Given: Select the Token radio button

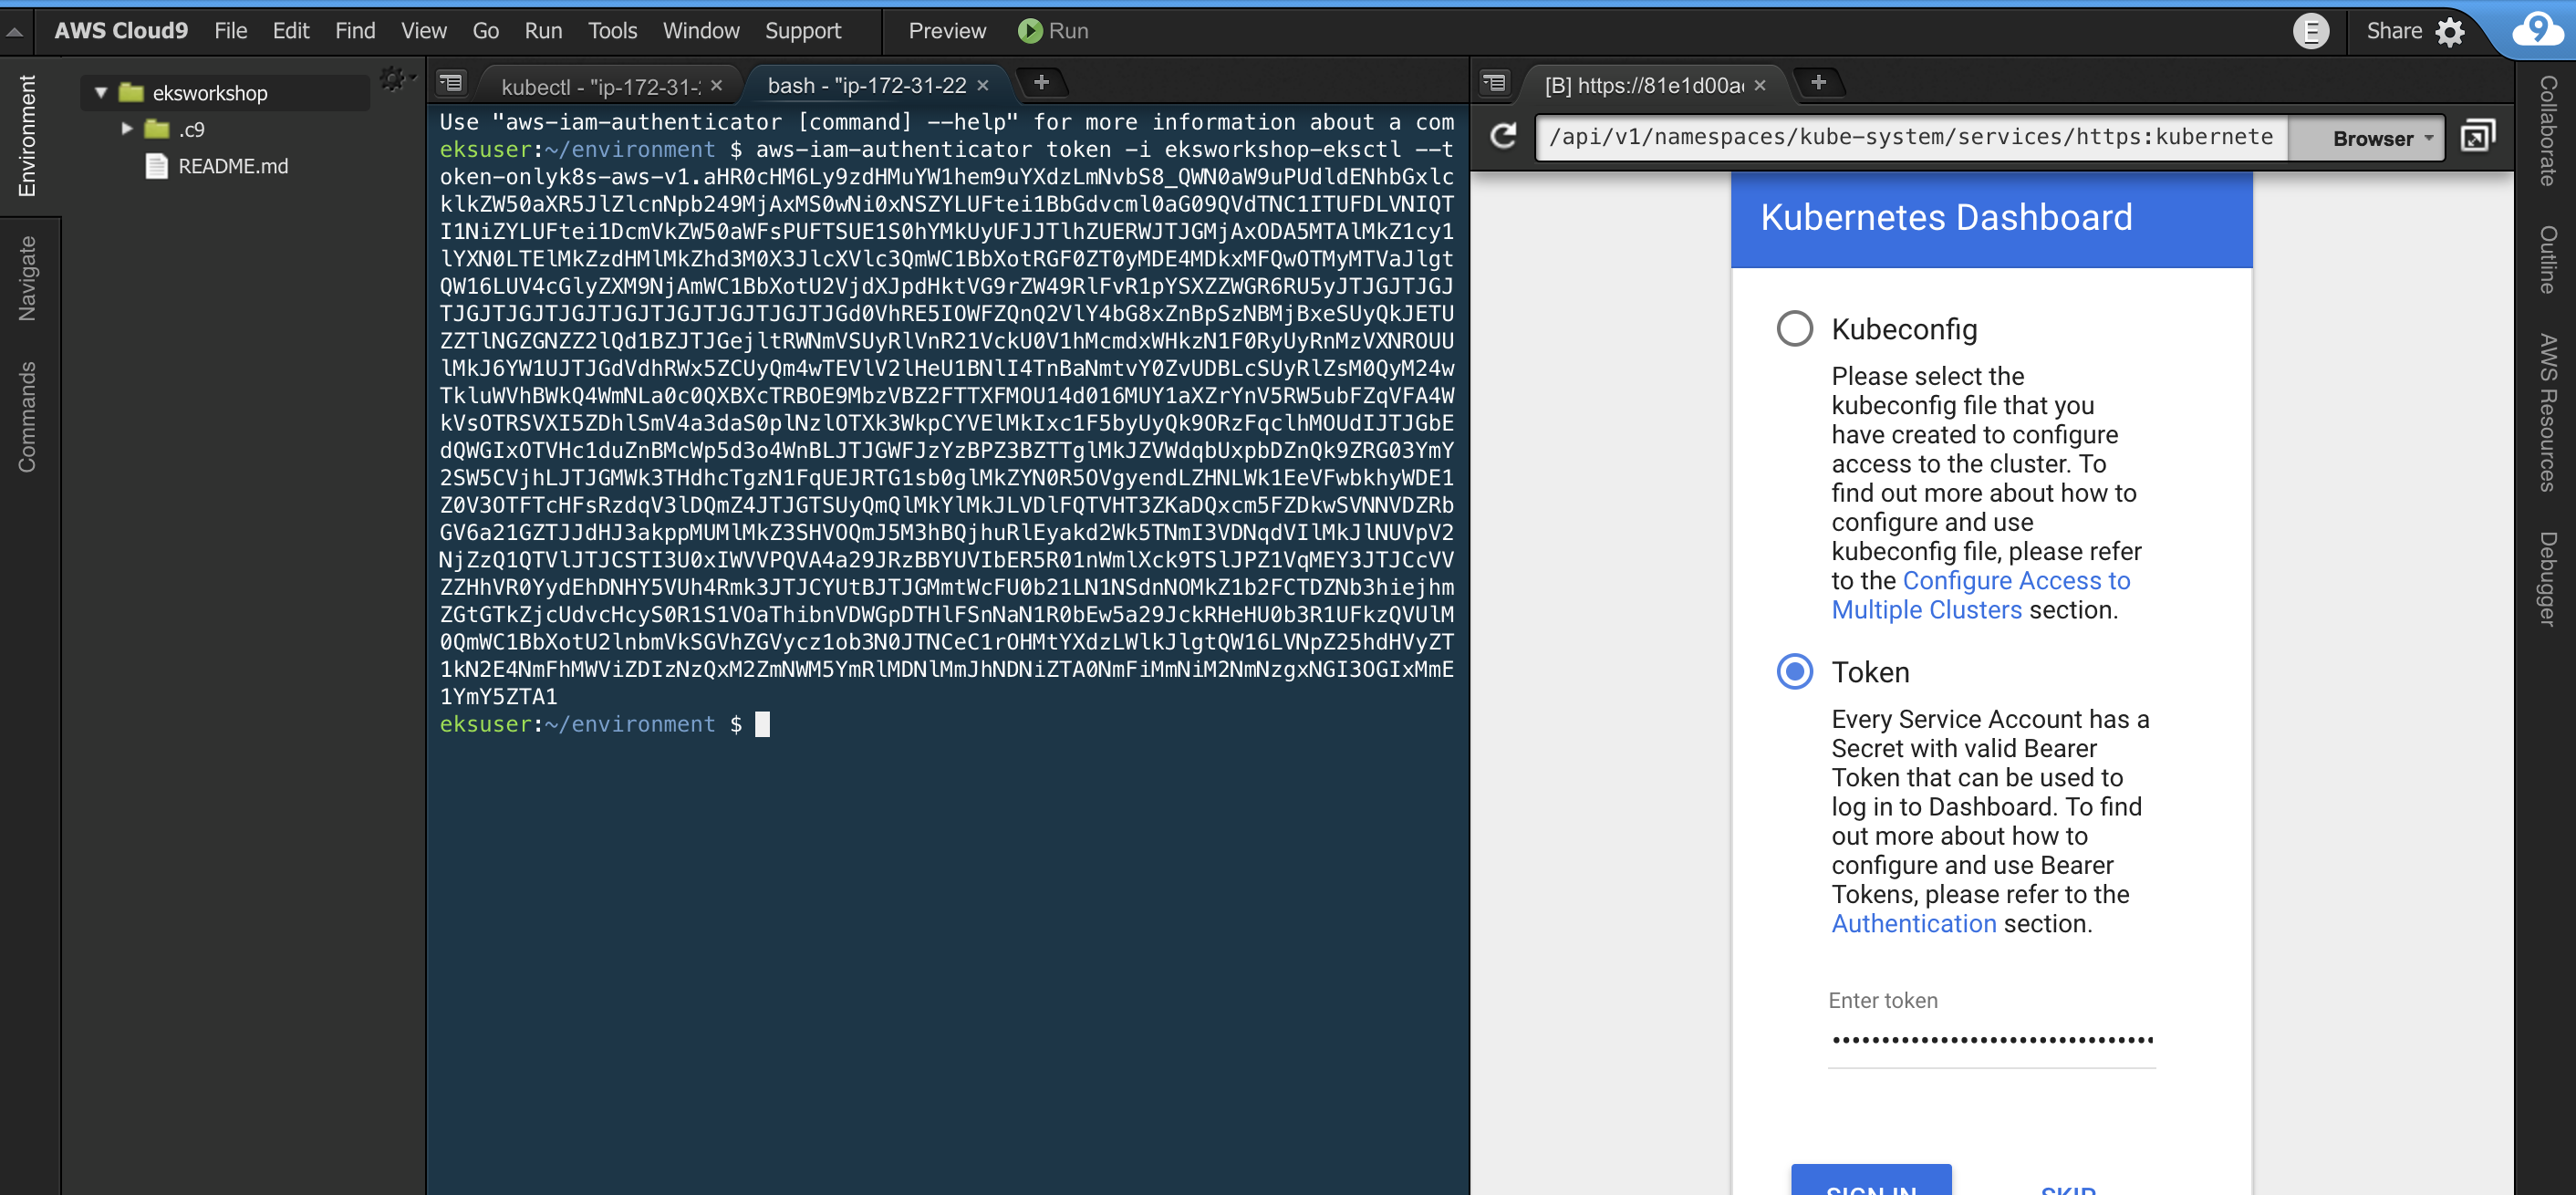Looking at the screenshot, I should [x=1794, y=671].
